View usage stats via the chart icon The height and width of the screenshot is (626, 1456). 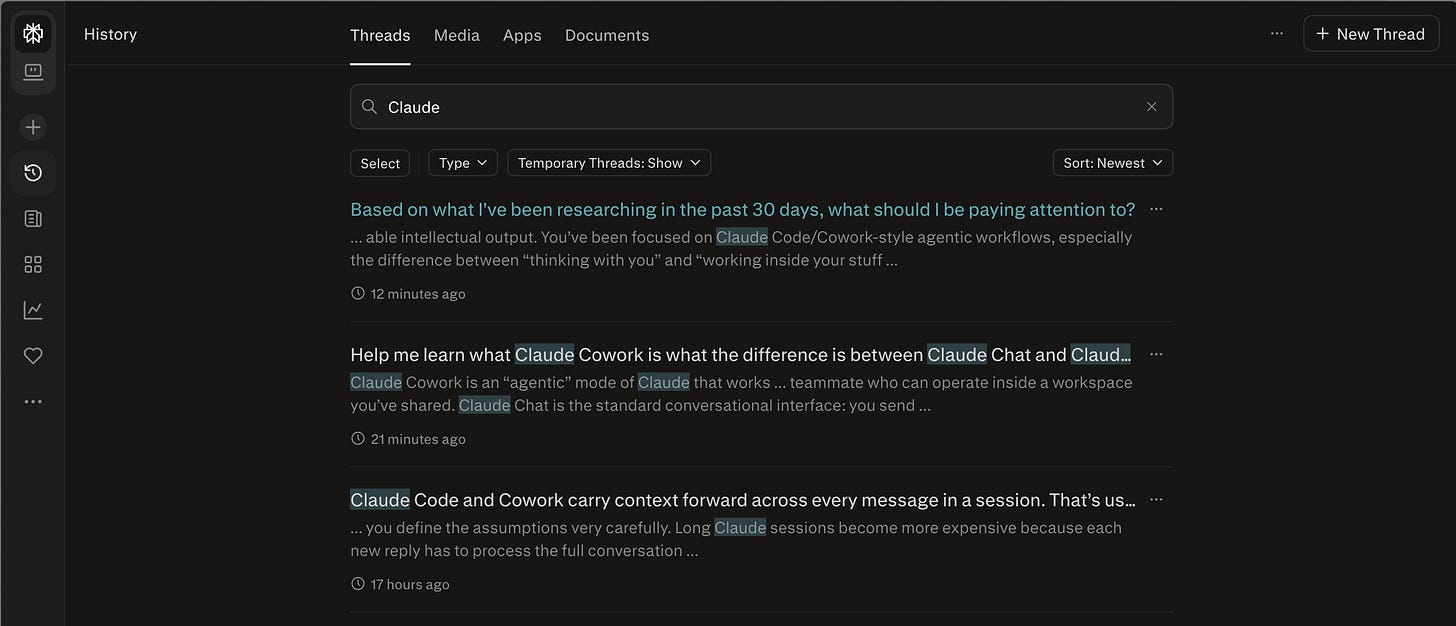coord(33,309)
